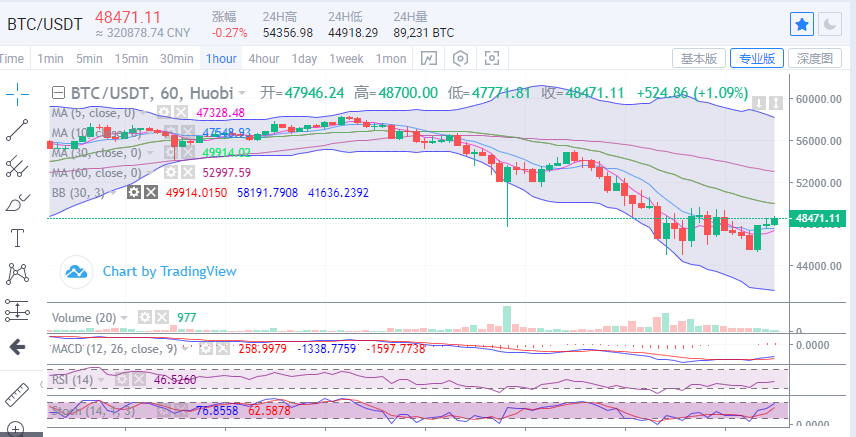Switch to 4hour timeframe
The height and width of the screenshot is (437, 856).
click(264, 59)
